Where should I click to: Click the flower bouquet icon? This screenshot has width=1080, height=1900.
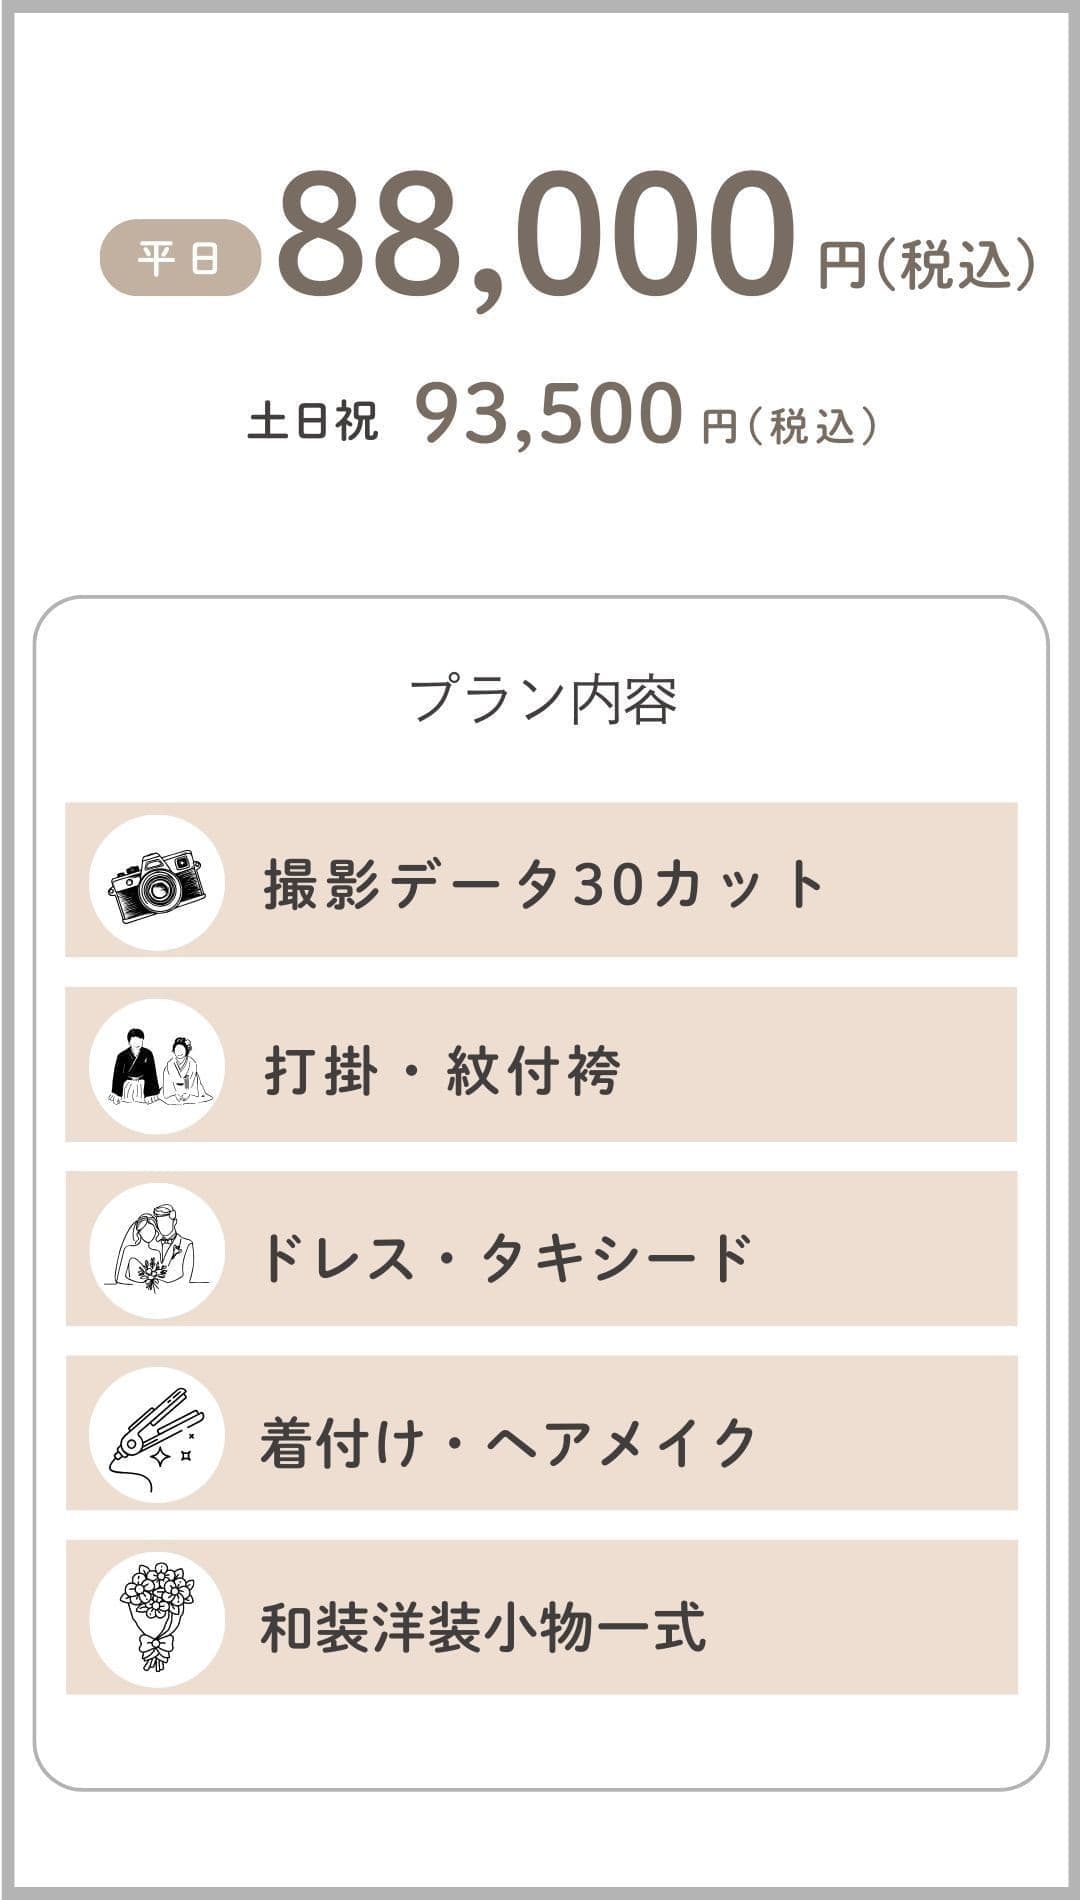(156, 1619)
